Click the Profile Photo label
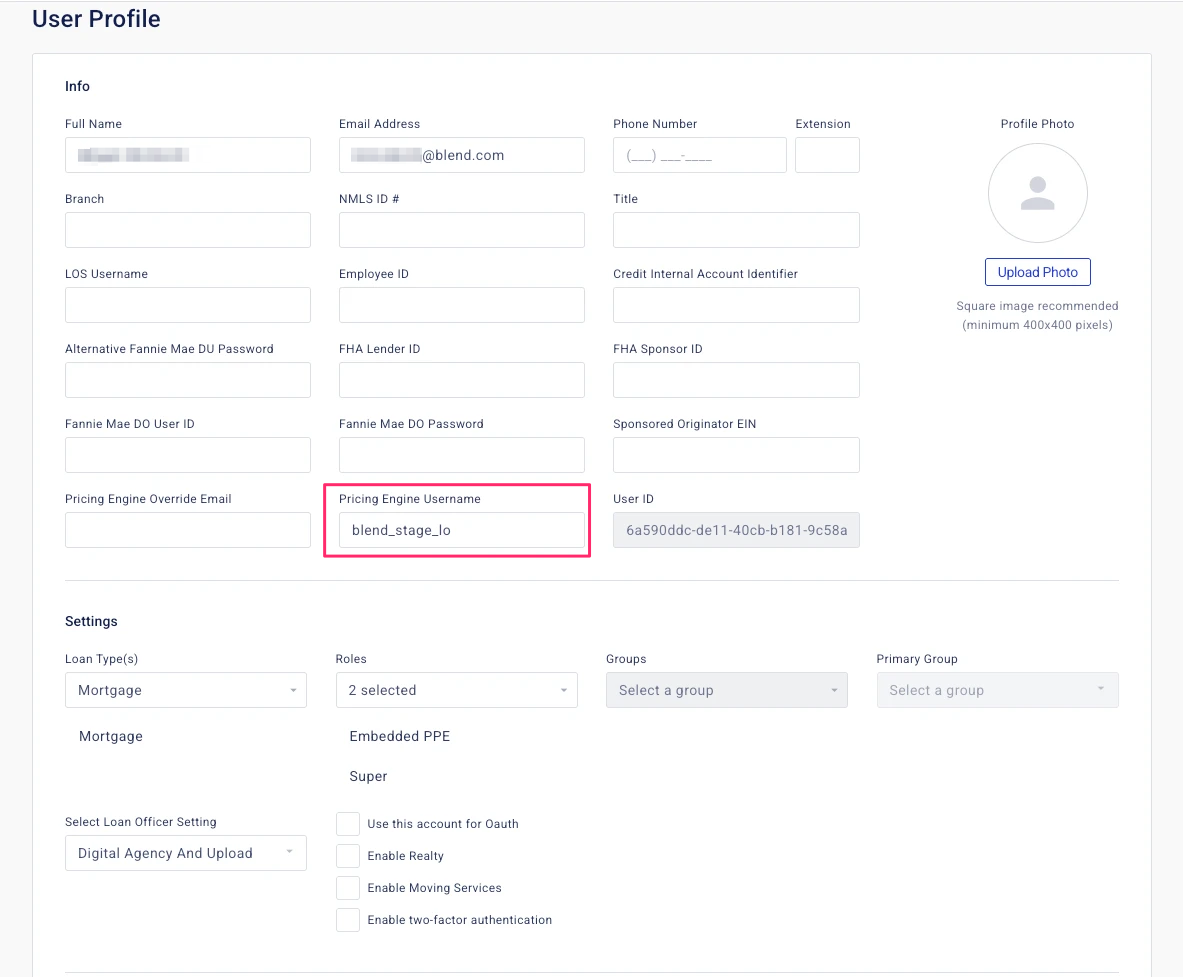Image resolution: width=1183 pixels, height=977 pixels. point(1037,124)
